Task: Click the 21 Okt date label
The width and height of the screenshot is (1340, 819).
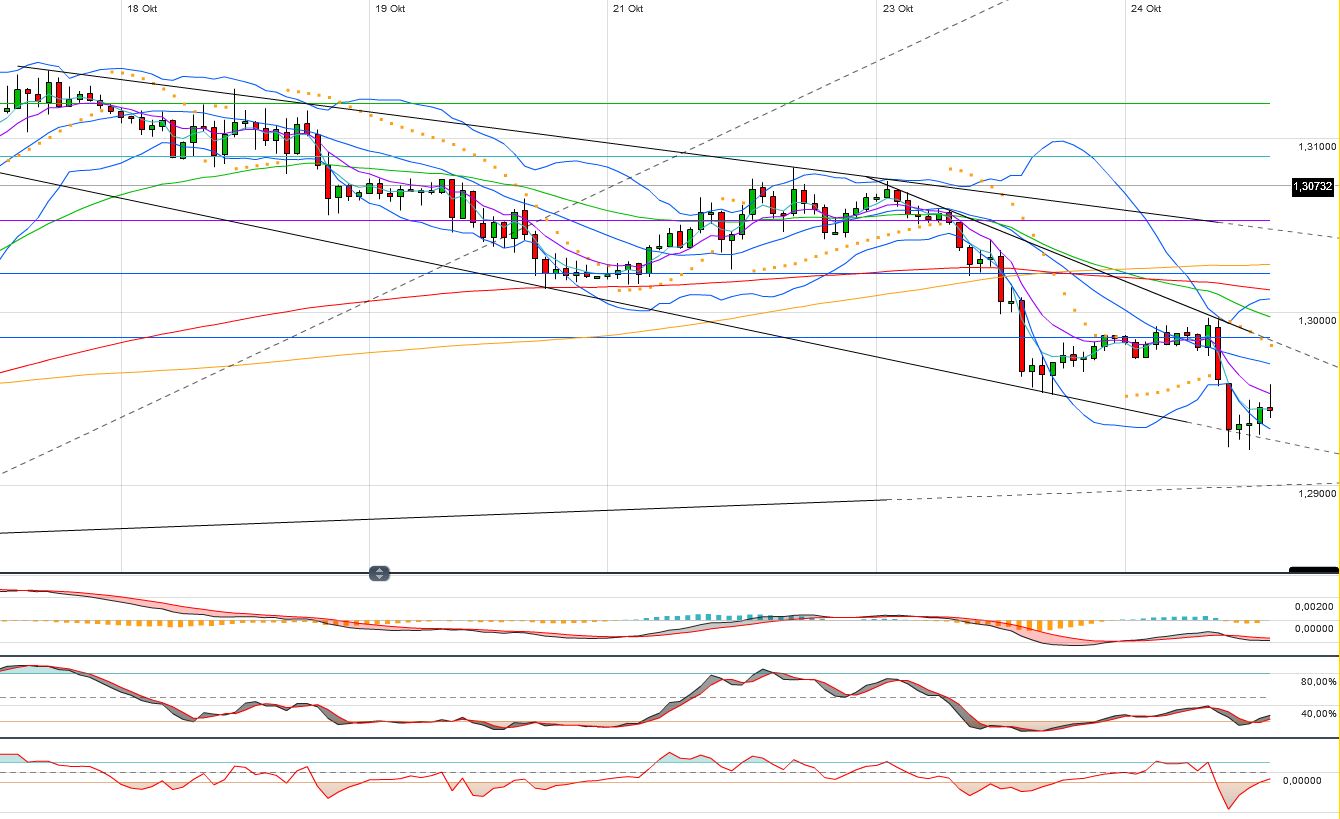Action: 628,8
